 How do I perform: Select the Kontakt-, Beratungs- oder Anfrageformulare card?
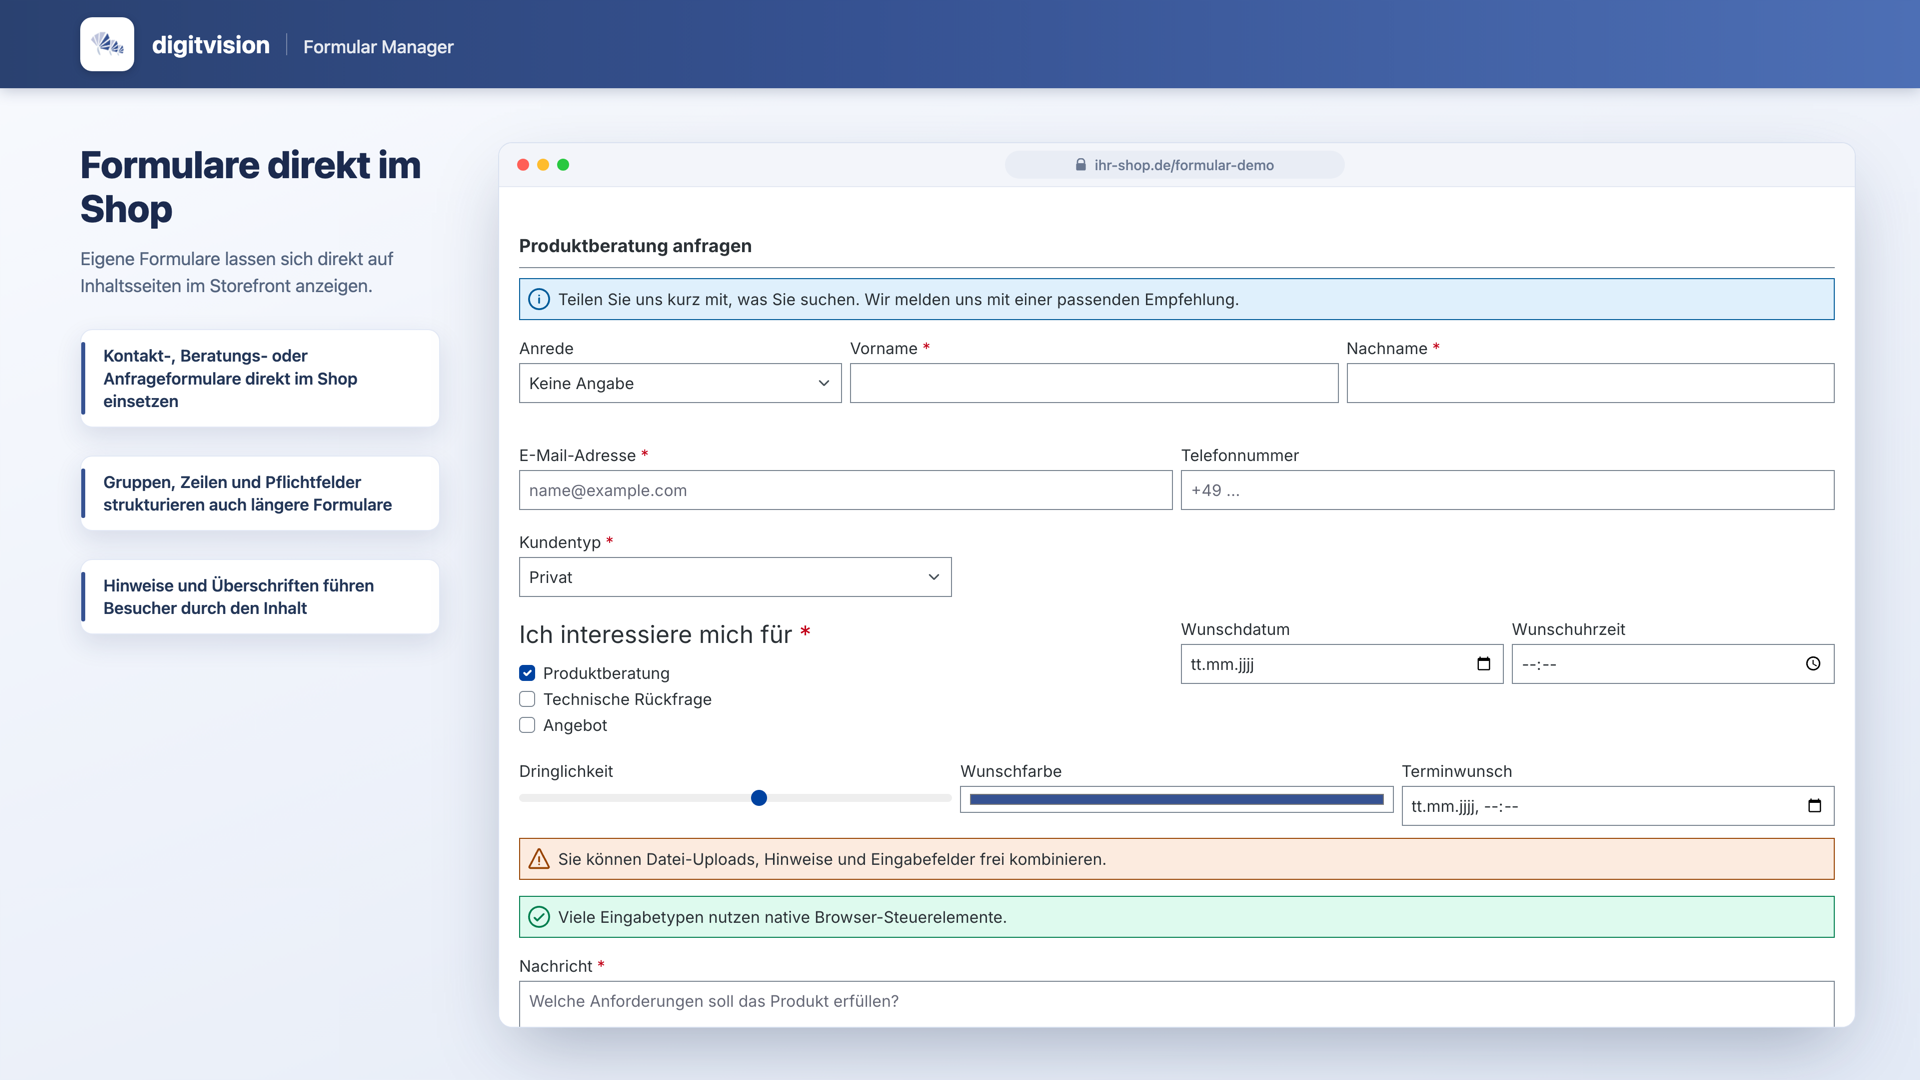coord(260,378)
